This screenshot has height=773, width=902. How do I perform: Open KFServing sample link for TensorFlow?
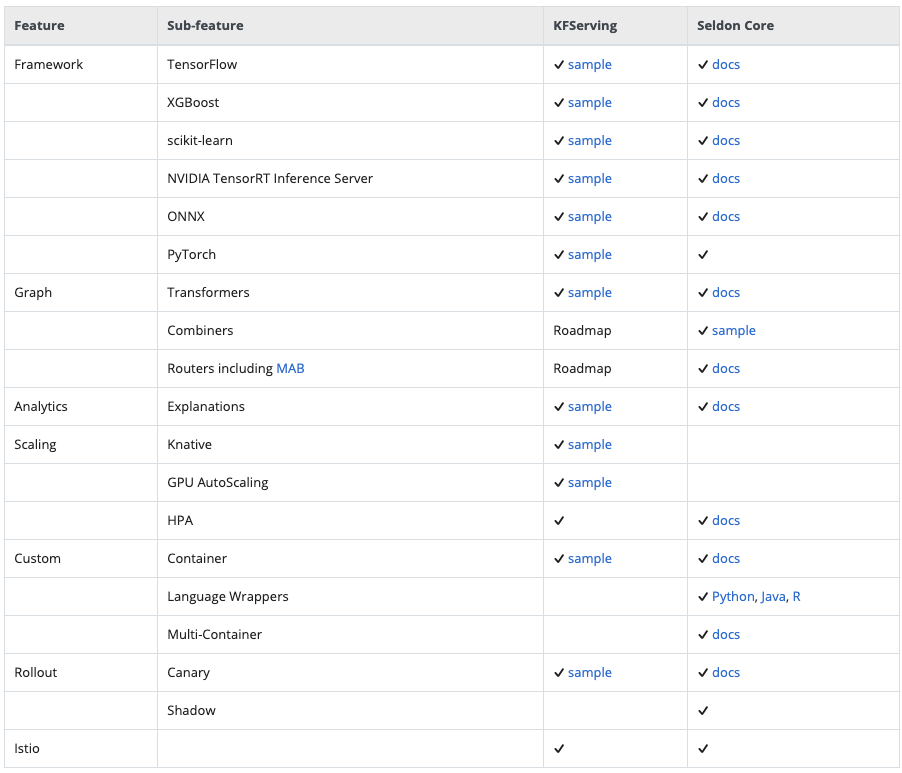click(589, 64)
